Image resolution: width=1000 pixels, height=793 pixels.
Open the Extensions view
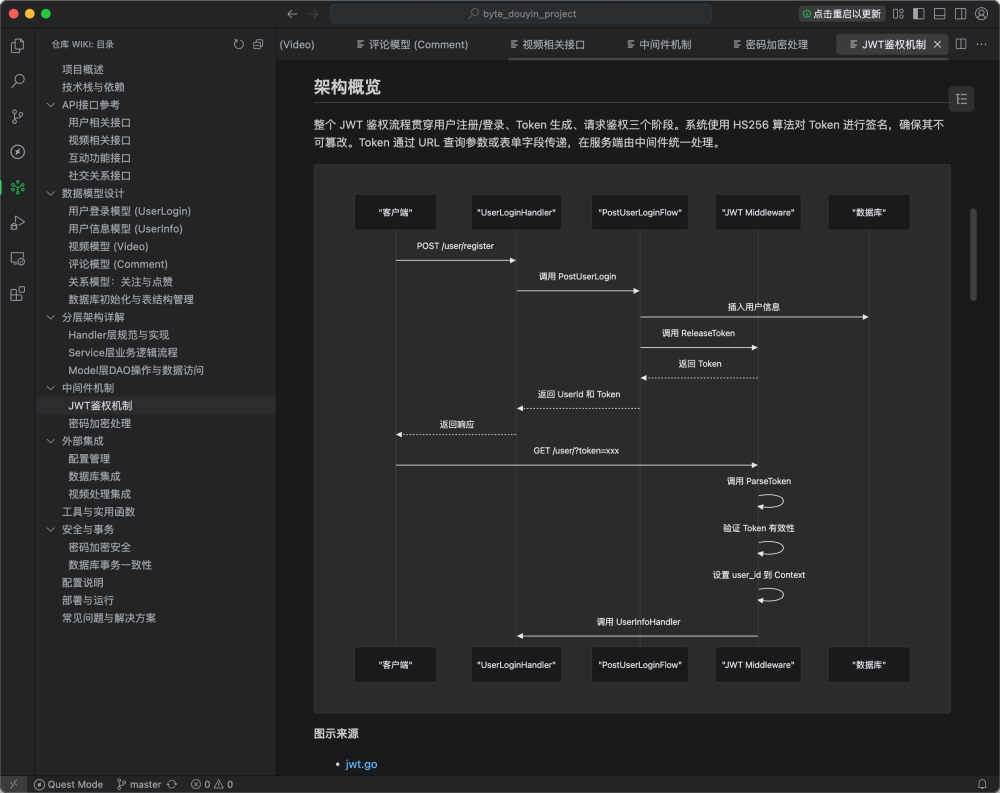pos(16,292)
